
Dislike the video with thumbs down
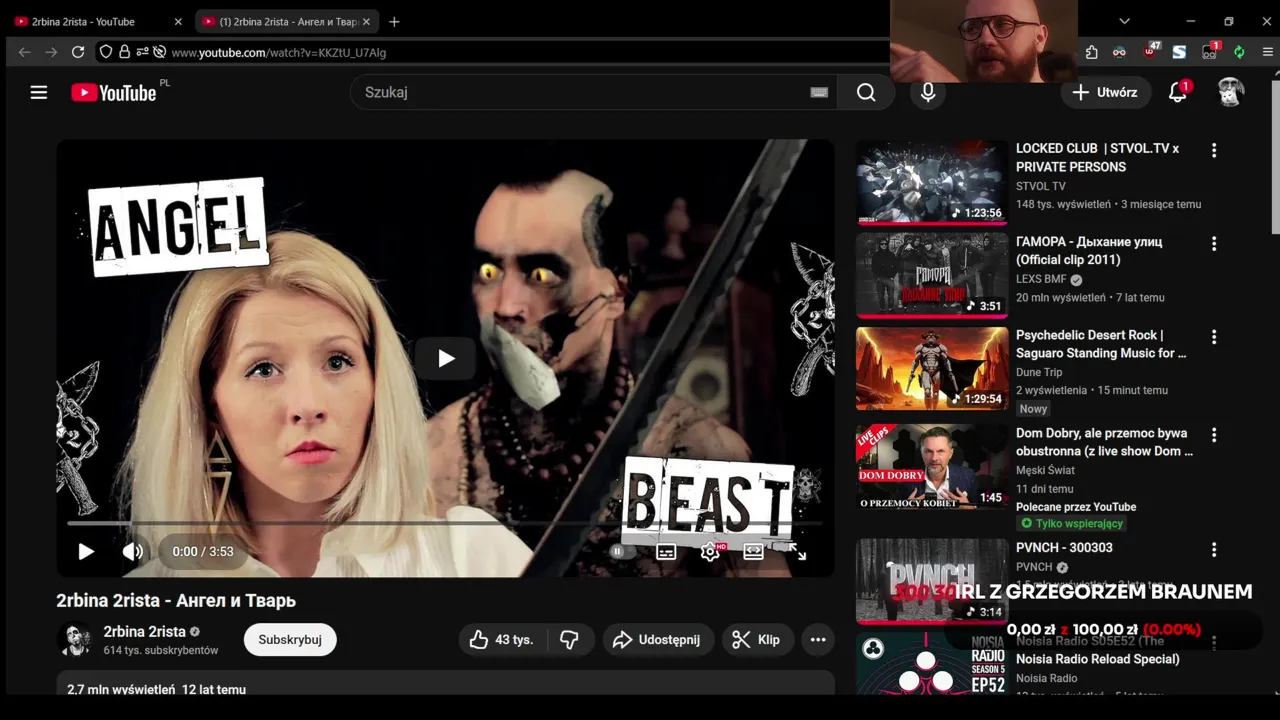[x=569, y=639]
